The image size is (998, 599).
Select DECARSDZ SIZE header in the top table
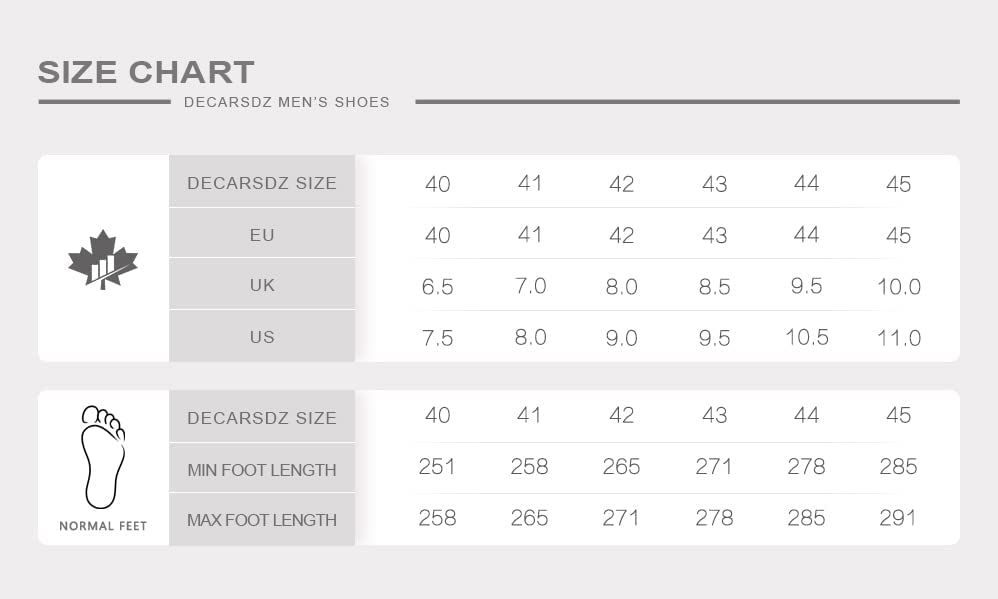(262, 182)
